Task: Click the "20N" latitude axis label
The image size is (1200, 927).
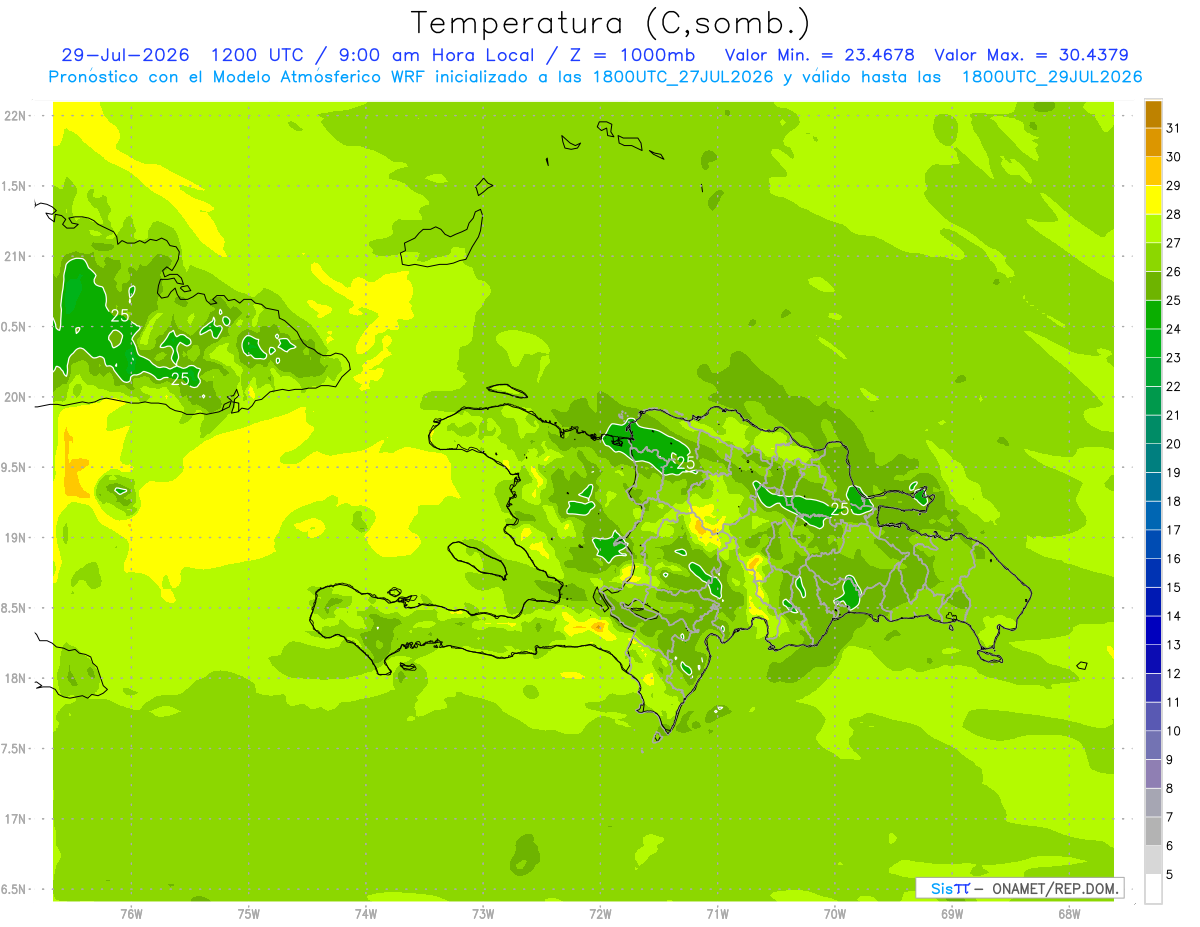Action: point(17,397)
